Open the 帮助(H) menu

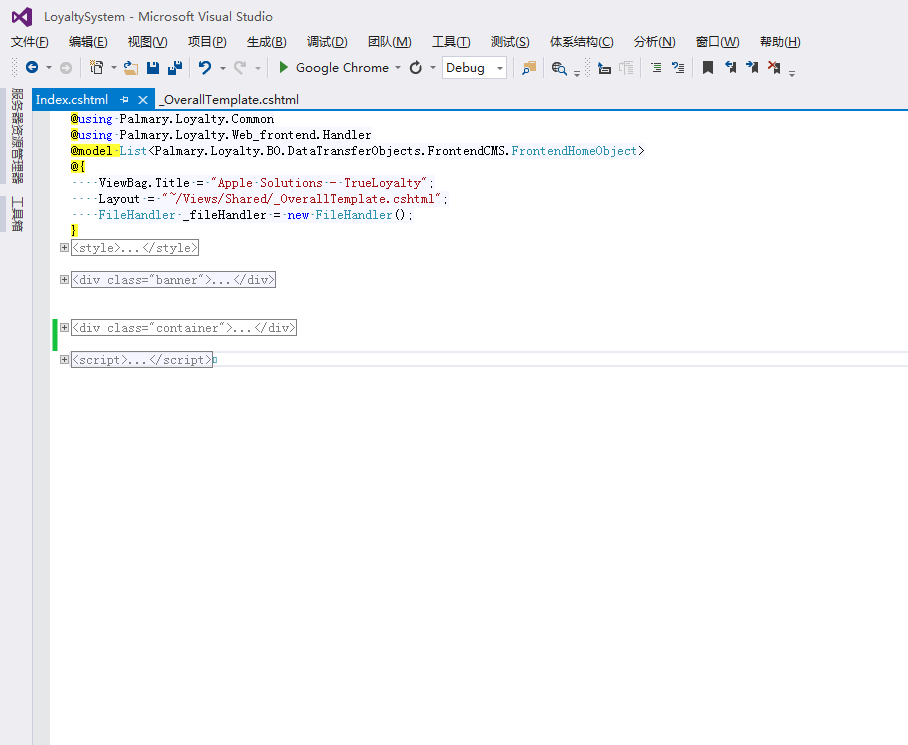pos(780,42)
